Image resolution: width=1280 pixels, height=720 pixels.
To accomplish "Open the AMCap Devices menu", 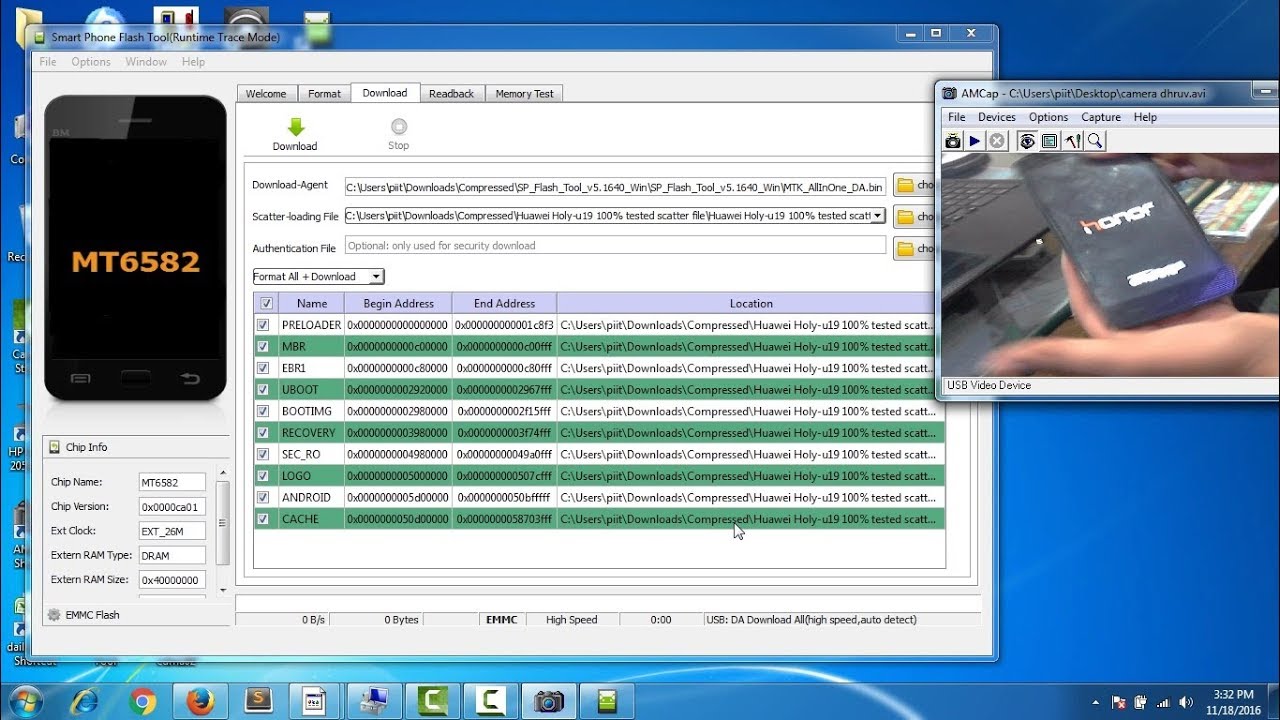I will (997, 117).
